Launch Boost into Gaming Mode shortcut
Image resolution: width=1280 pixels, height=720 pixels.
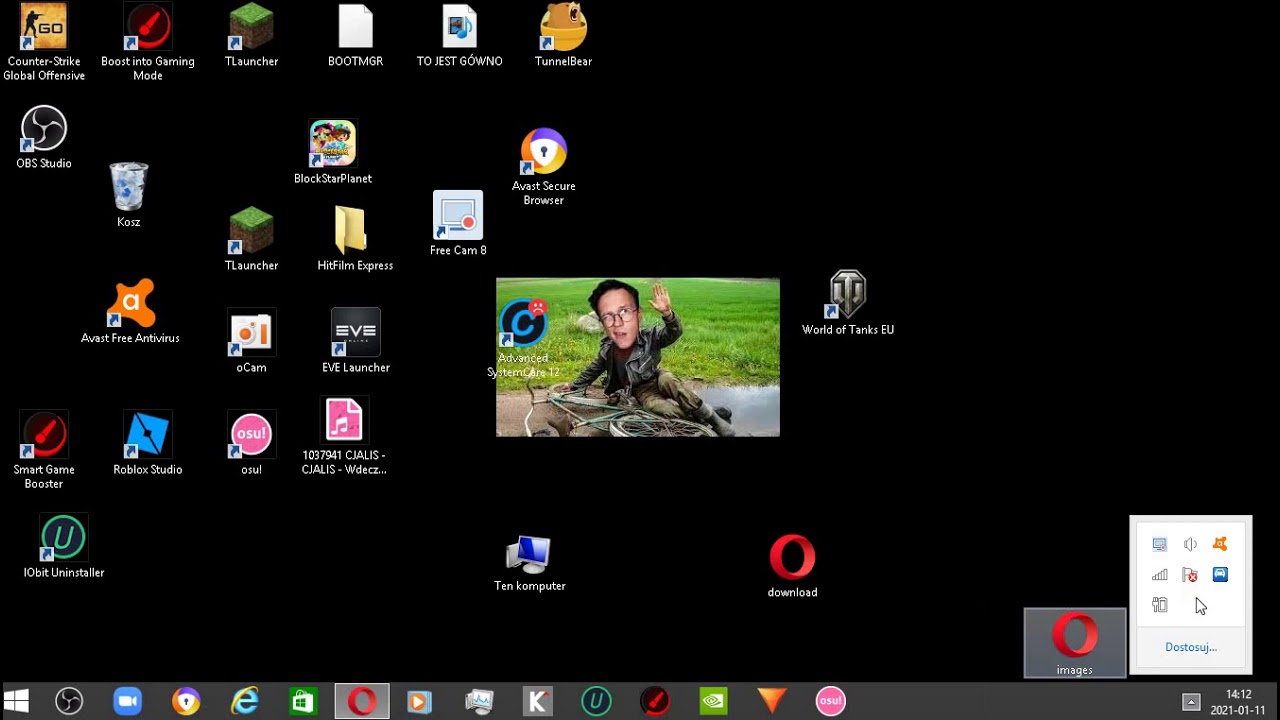pyautogui.click(x=148, y=42)
